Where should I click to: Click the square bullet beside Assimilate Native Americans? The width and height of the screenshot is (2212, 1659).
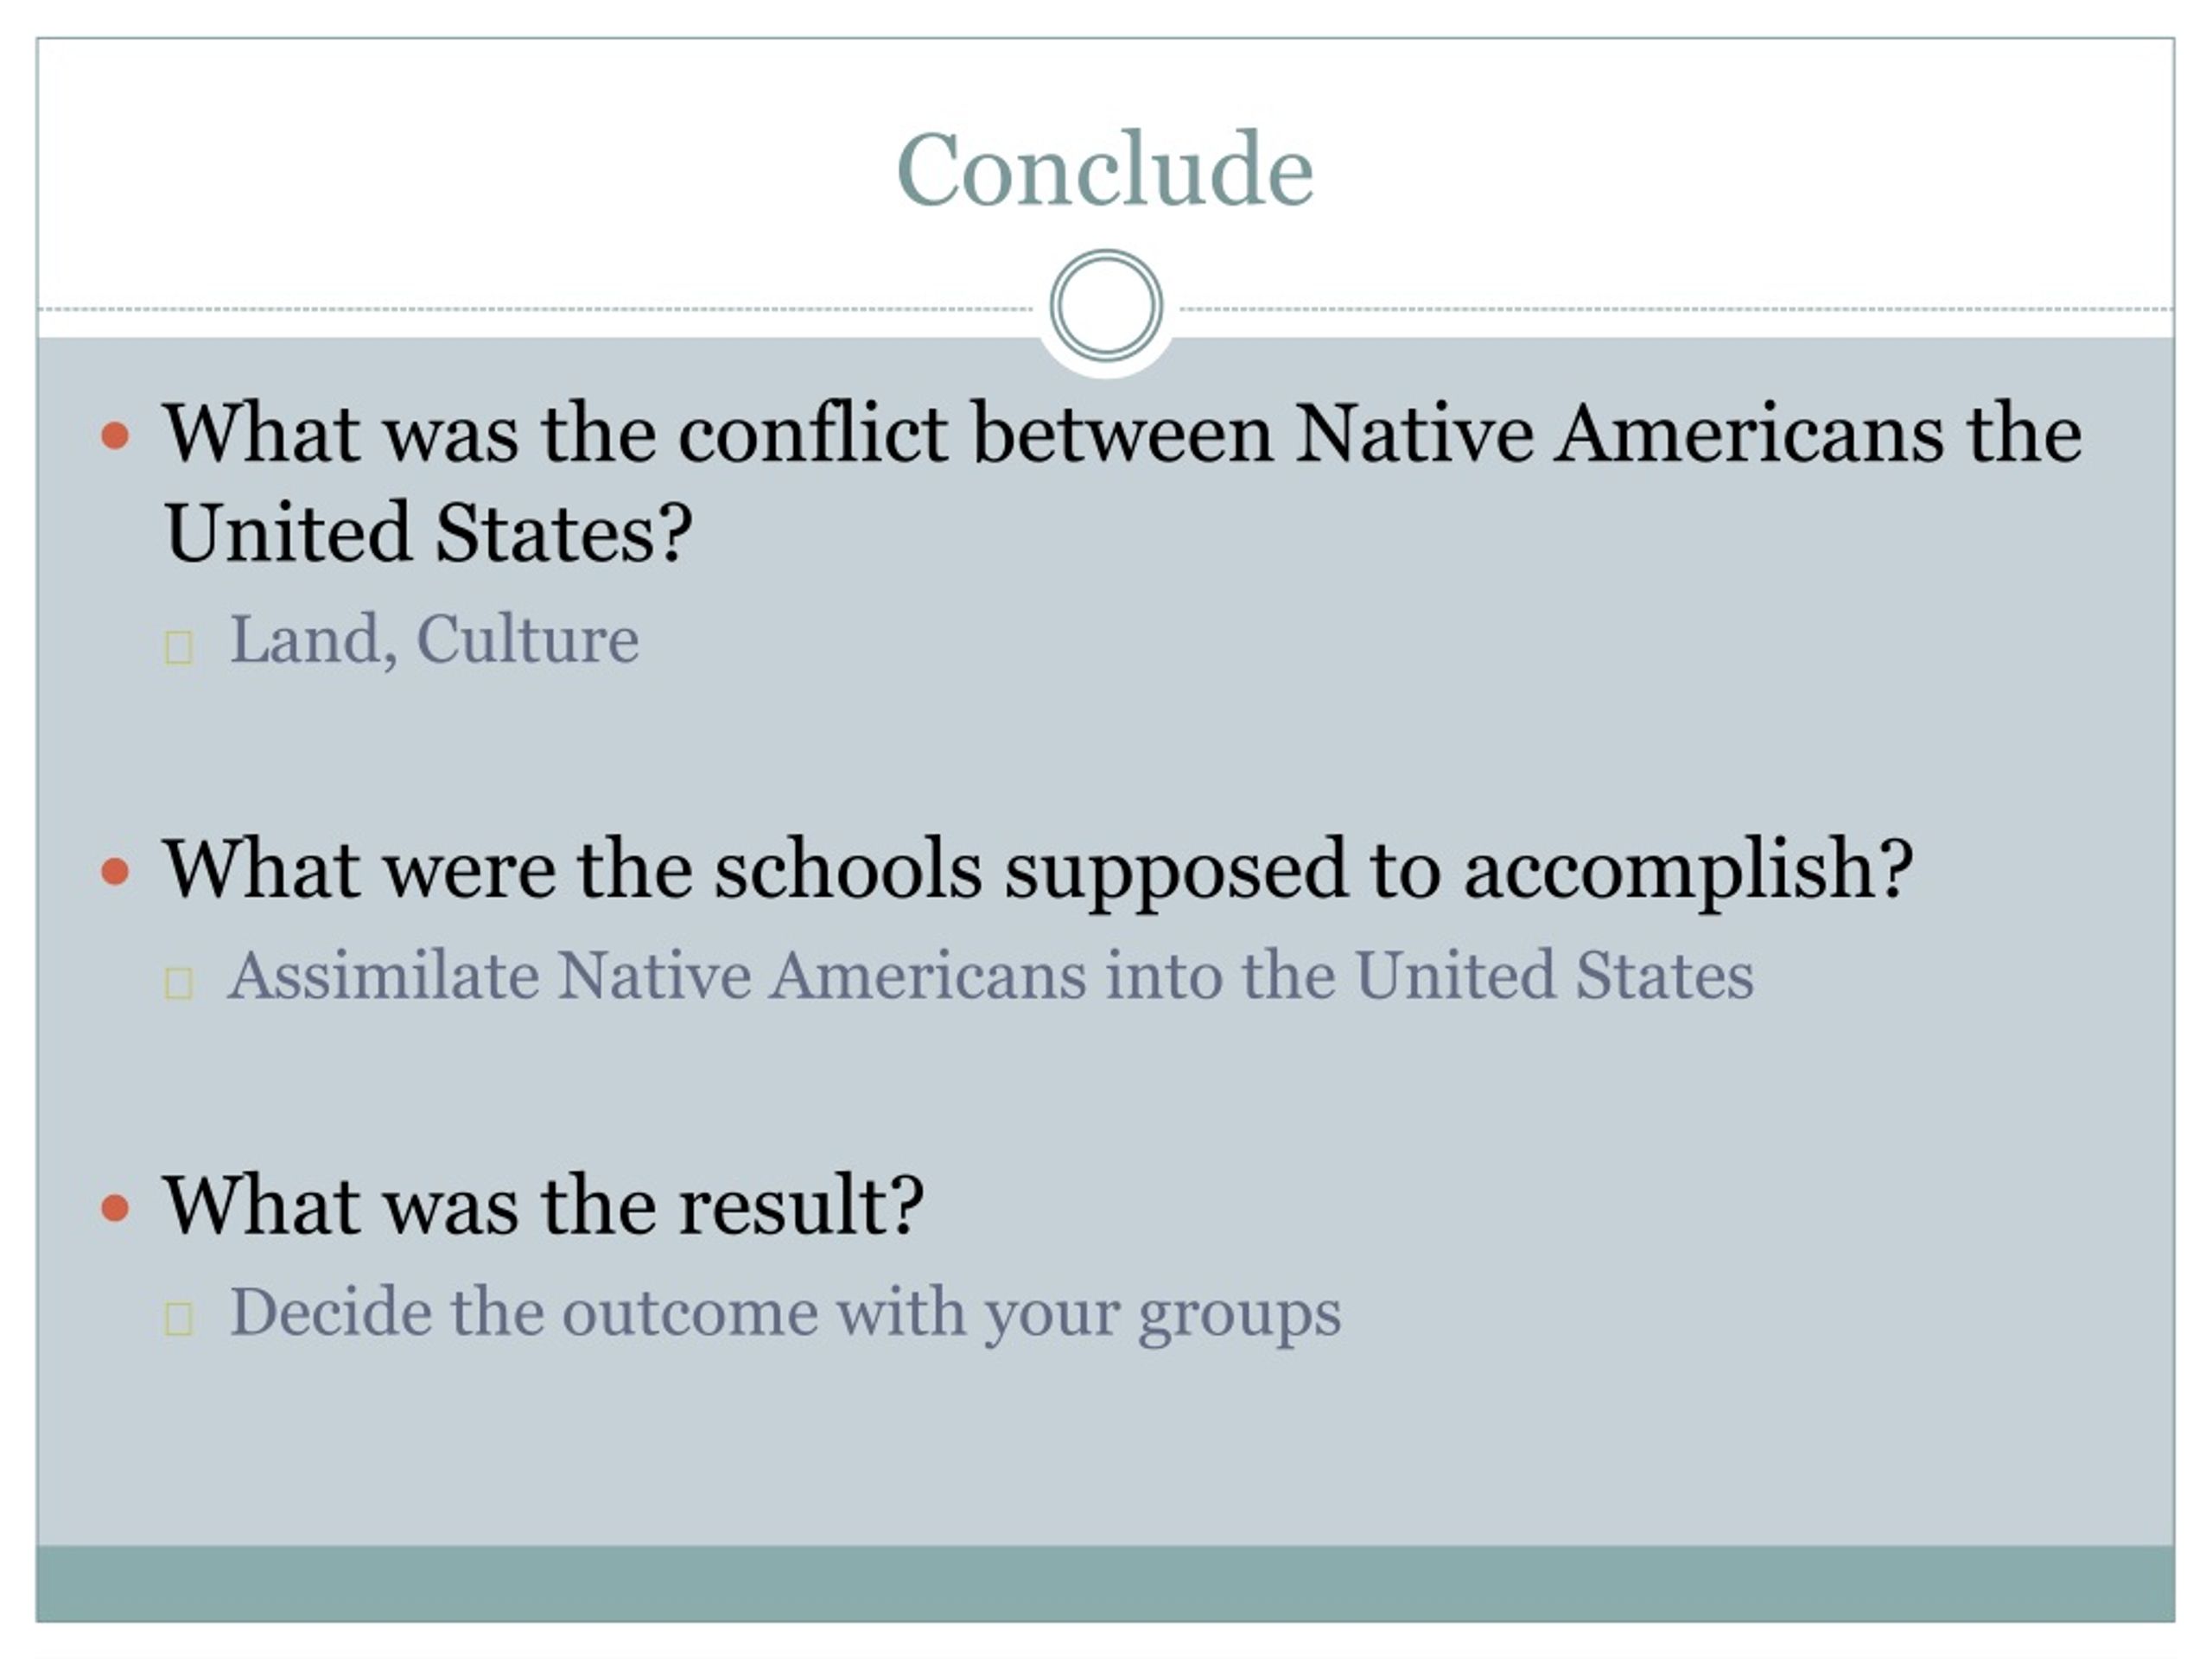pyautogui.click(x=179, y=983)
